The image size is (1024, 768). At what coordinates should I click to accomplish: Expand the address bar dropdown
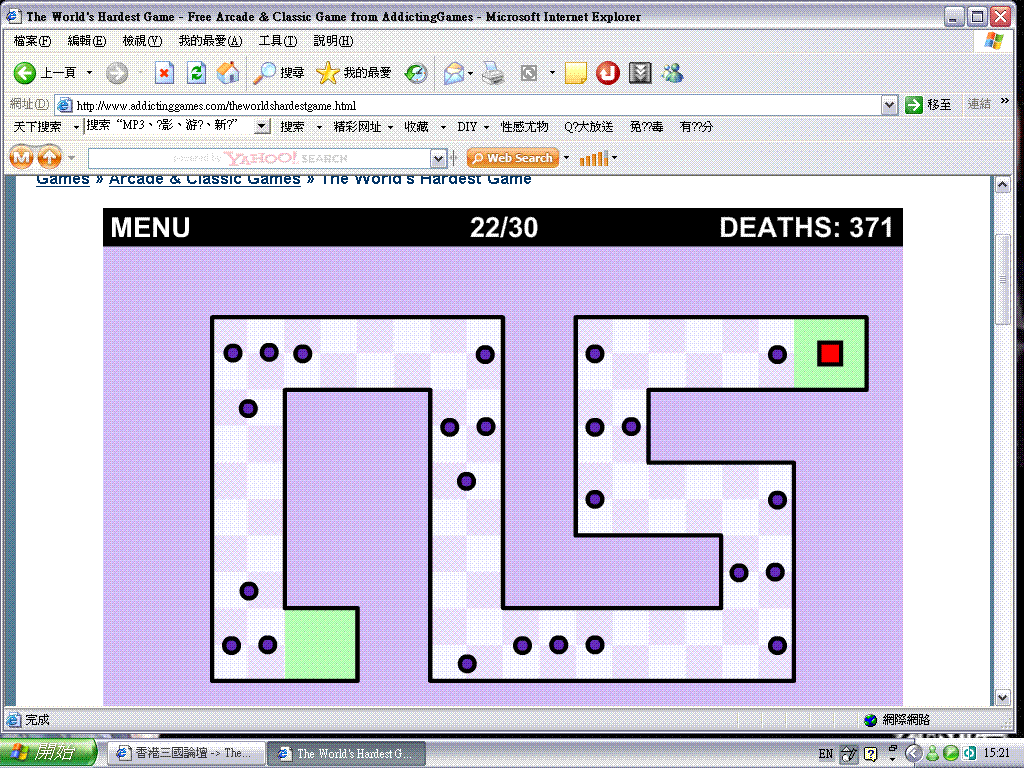(889, 104)
